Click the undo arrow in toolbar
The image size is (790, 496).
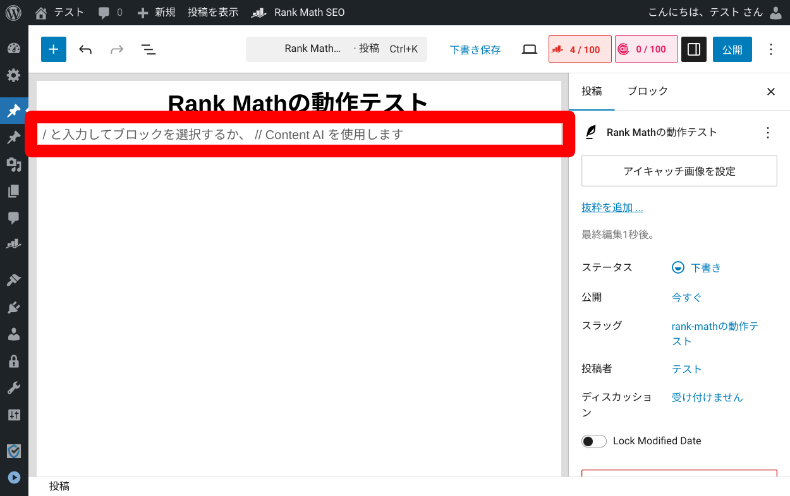[x=85, y=49]
